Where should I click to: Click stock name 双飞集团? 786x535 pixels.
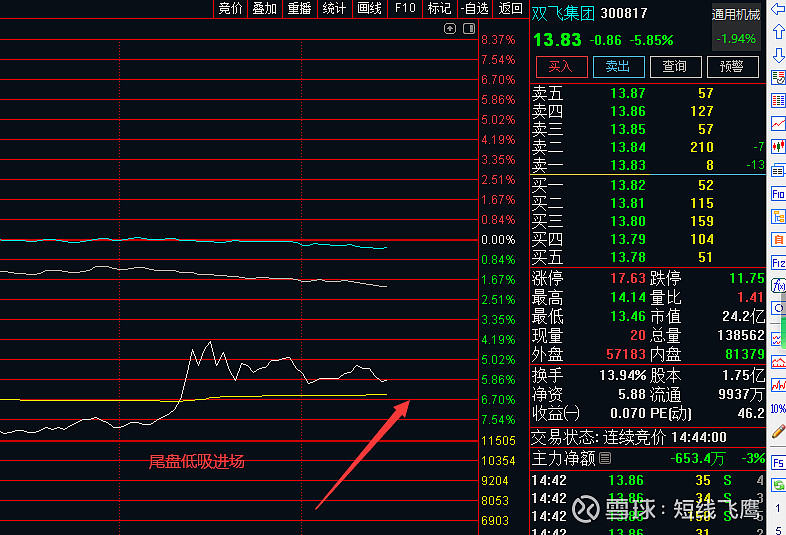pos(563,13)
